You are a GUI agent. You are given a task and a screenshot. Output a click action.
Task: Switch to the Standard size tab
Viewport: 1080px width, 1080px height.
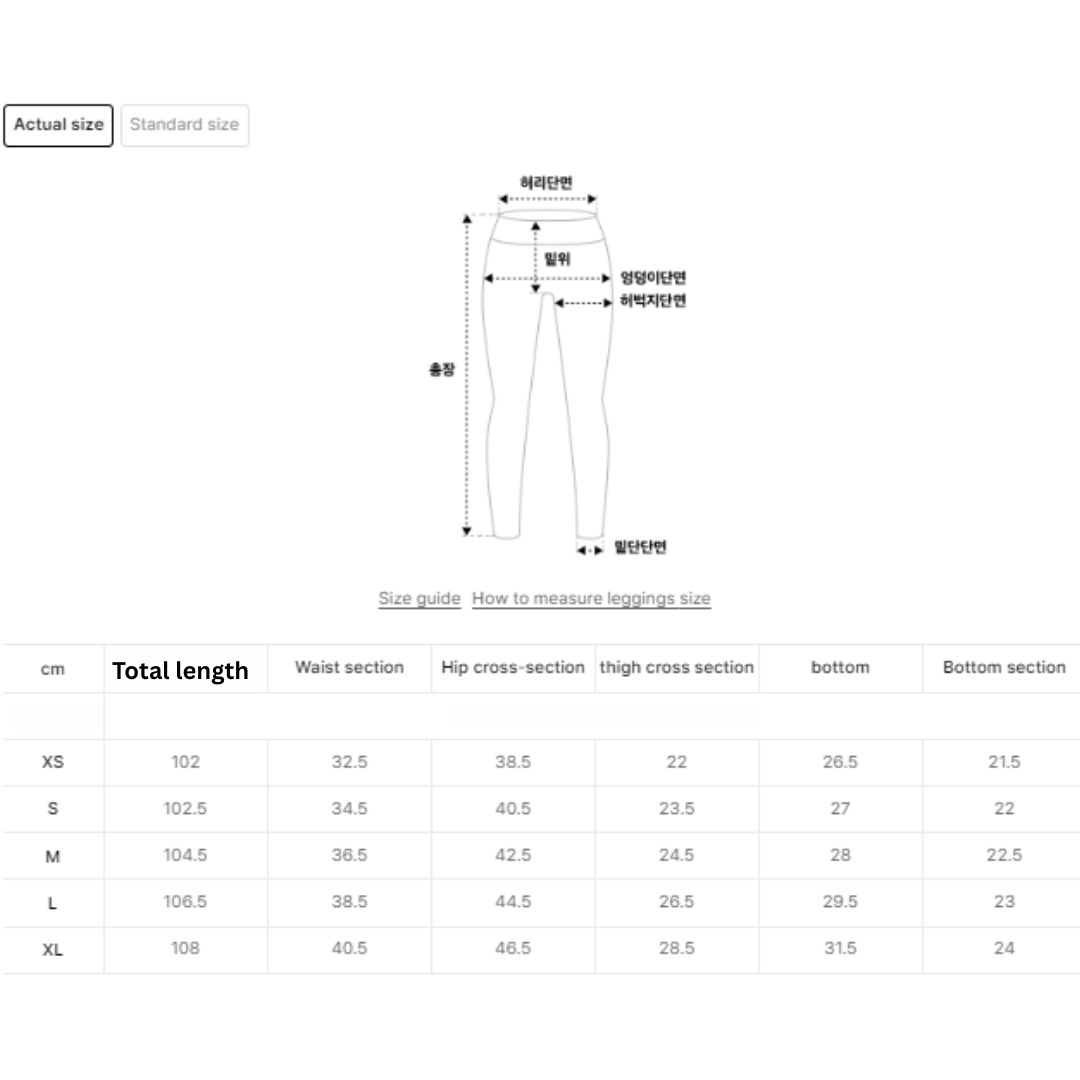(x=184, y=125)
